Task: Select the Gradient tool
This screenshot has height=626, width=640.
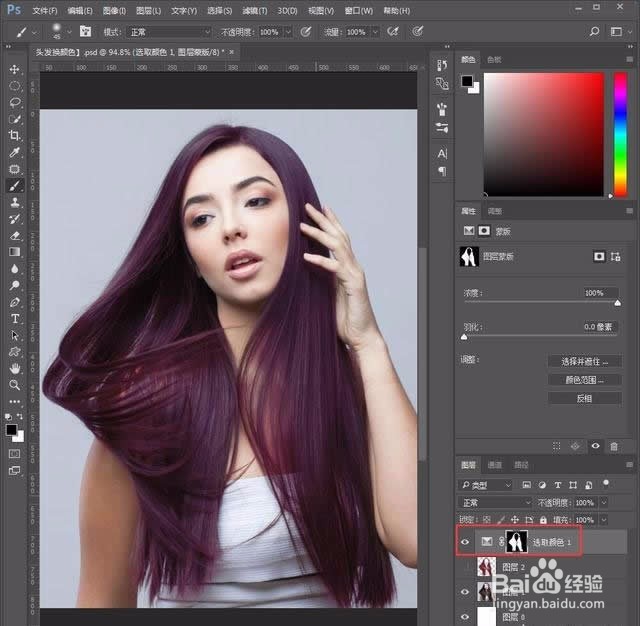Action: coord(15,252)
